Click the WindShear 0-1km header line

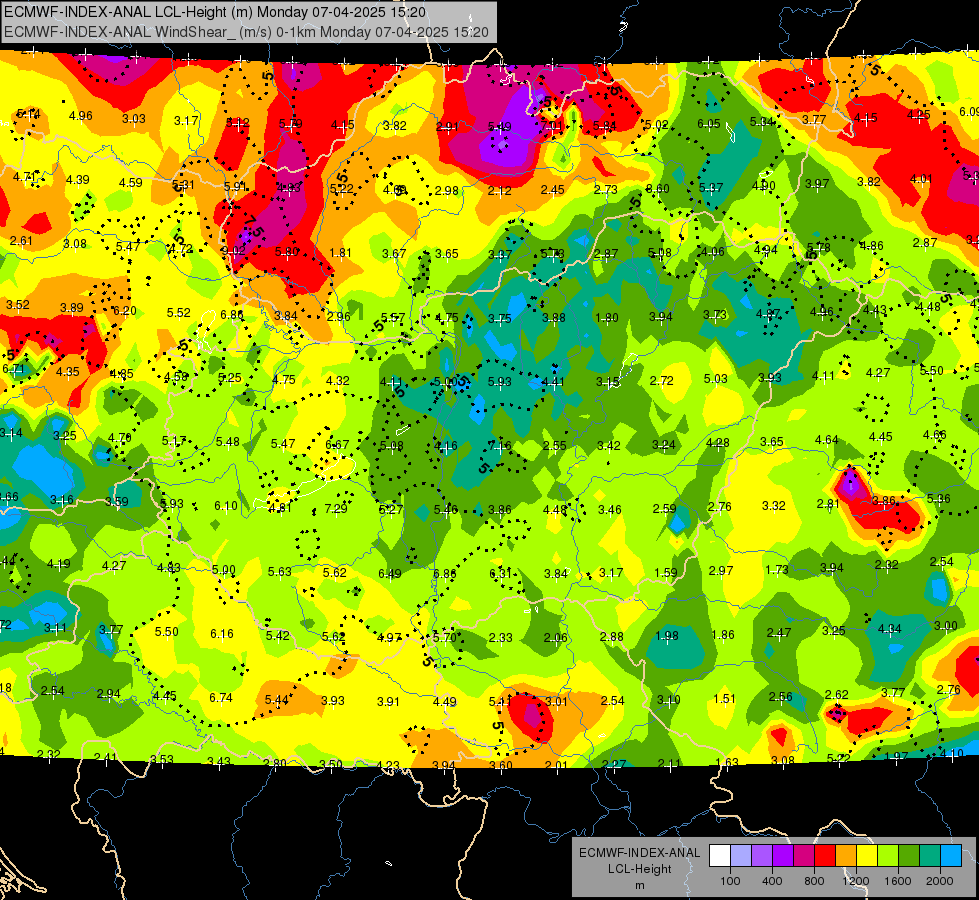pos(246,32)
